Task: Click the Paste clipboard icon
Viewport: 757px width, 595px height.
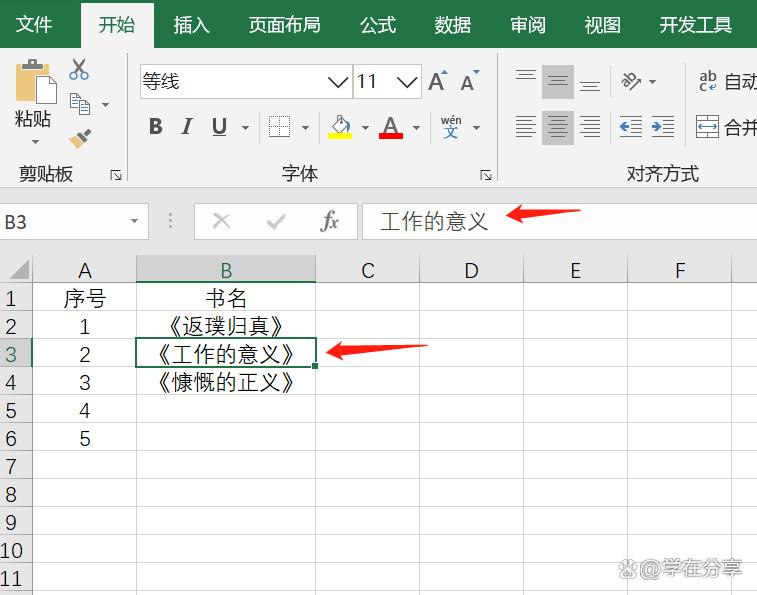Action: [36, 81]
